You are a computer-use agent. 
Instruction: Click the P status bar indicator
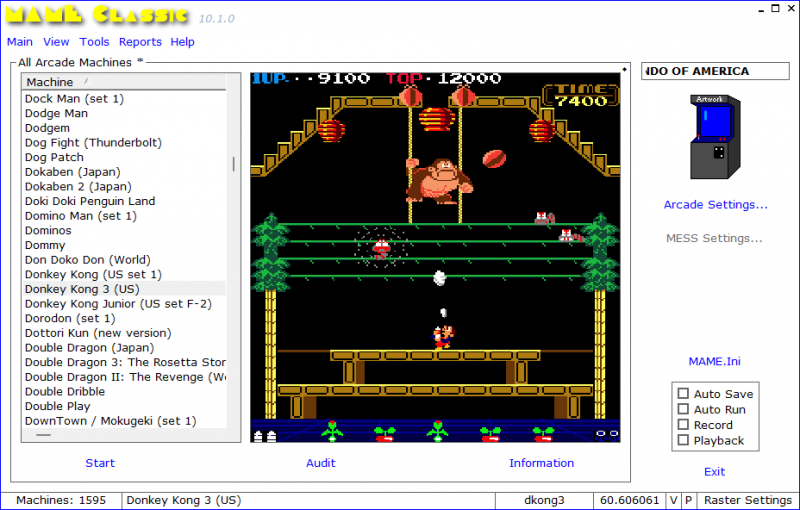[688, 500]
